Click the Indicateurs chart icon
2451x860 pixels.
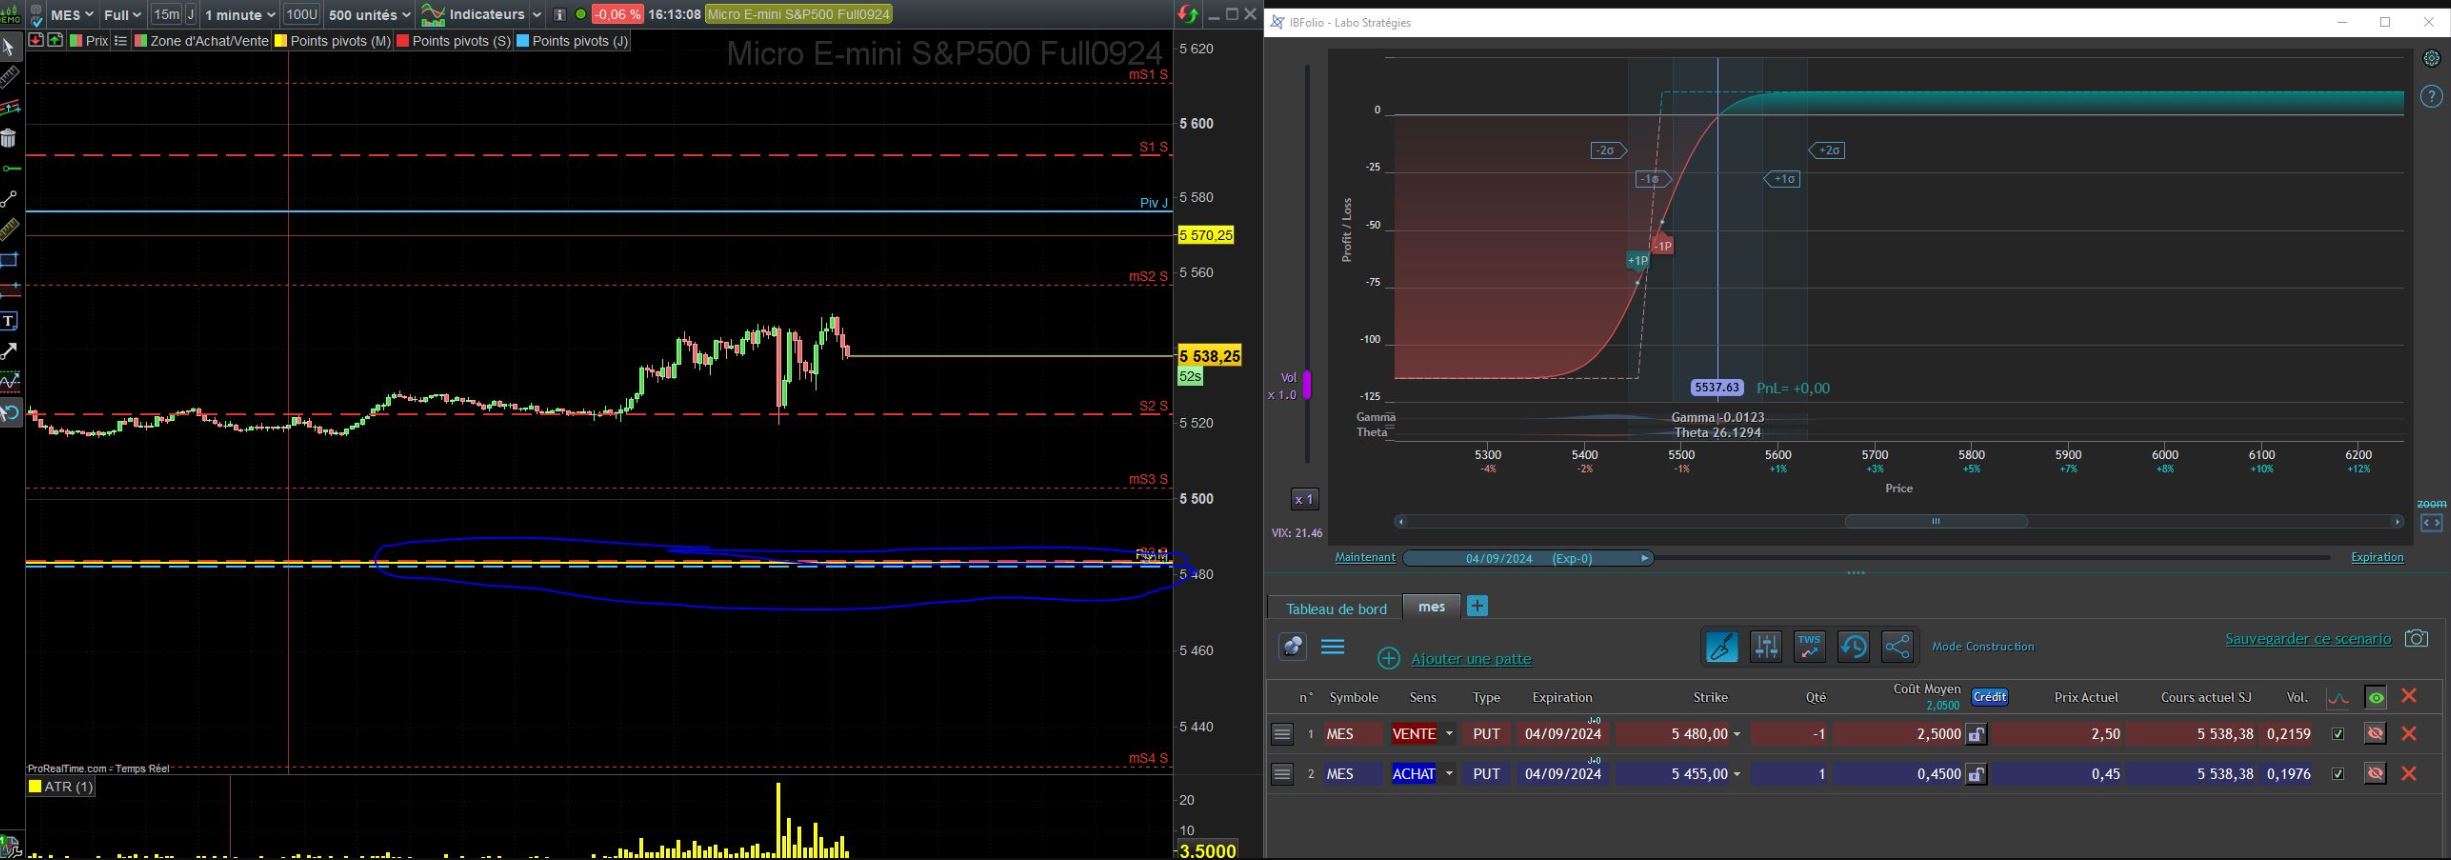(x=433, y=15)
